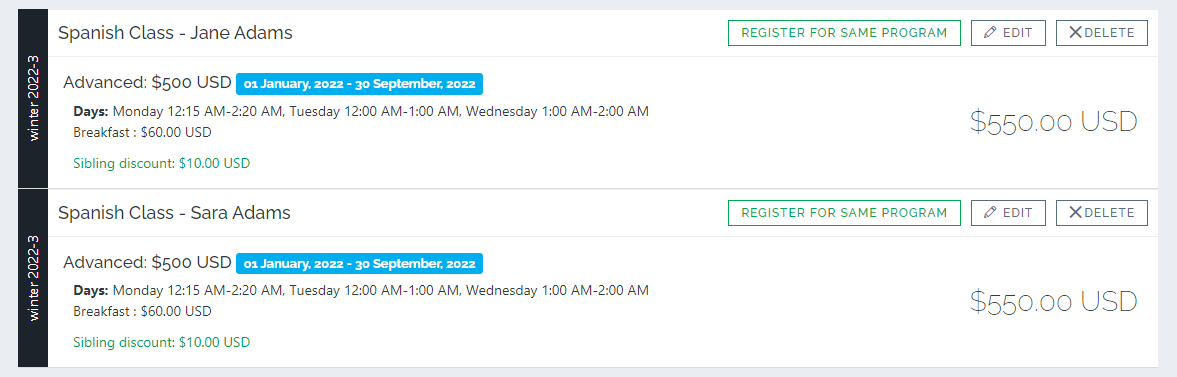Click Sara Adams Advanced $500 USD level

(147, 263)
